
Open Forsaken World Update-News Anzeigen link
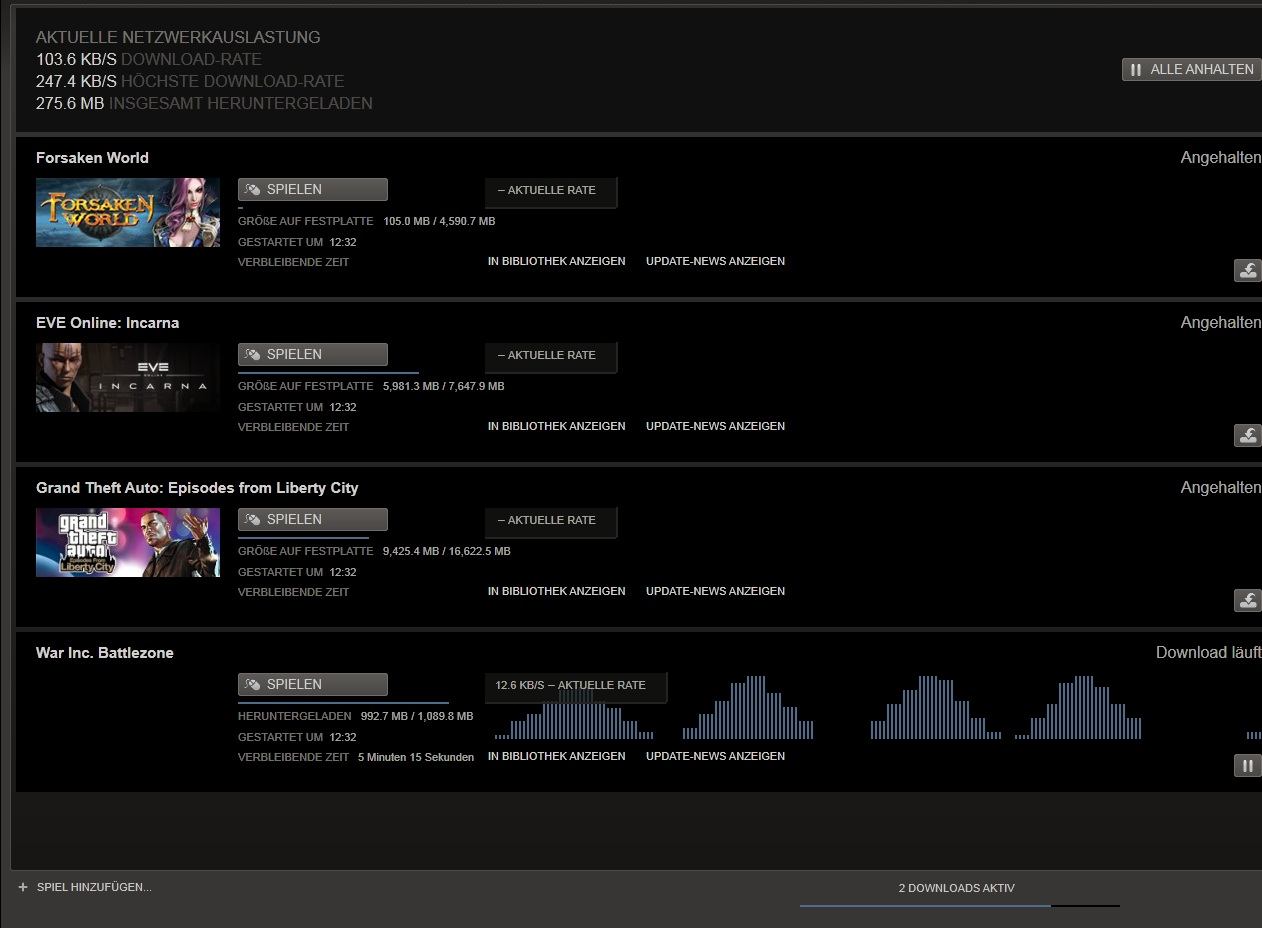click(x=715, y=261)
